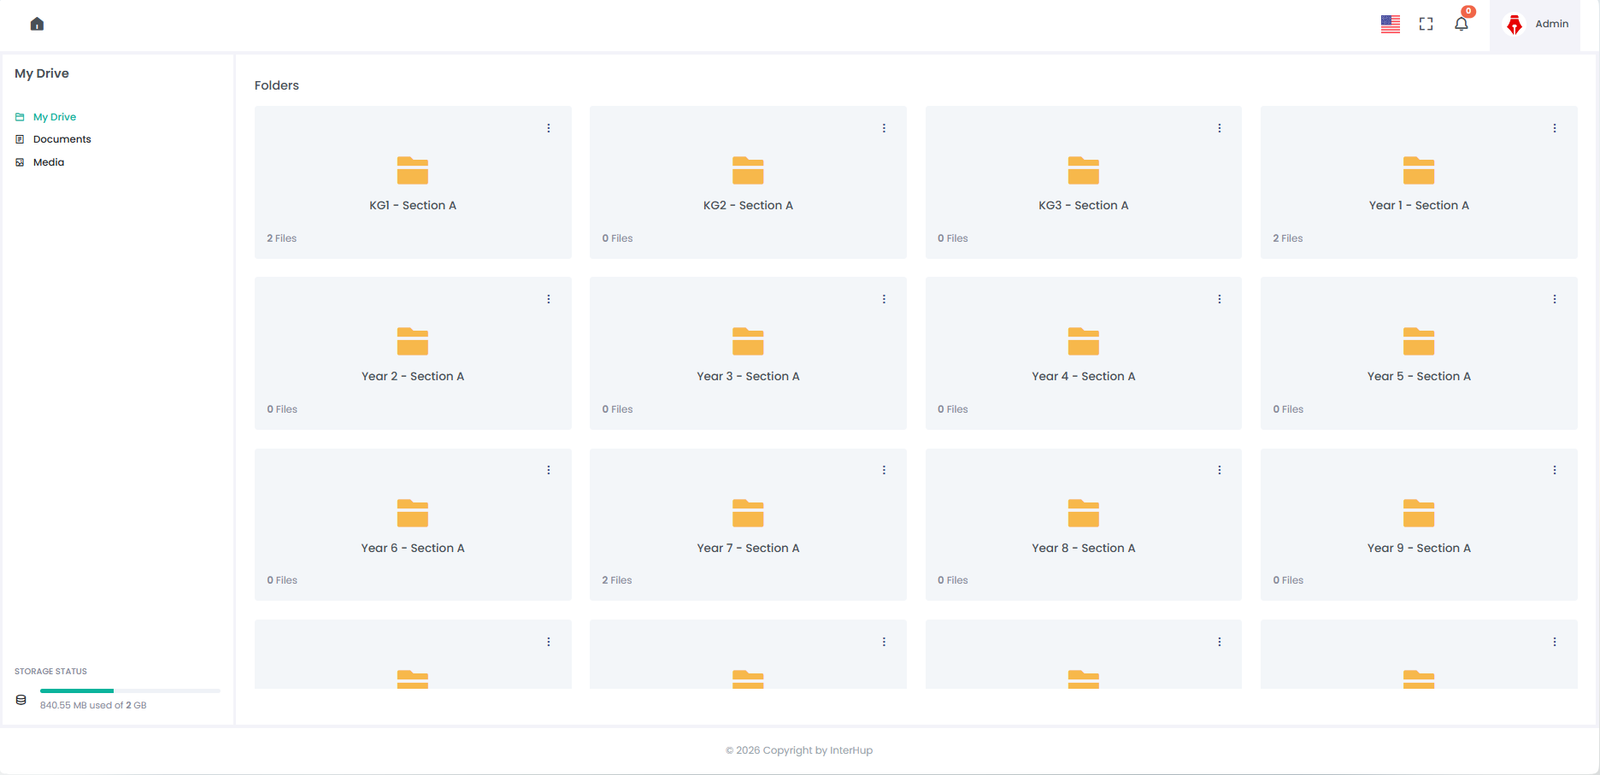Open options menu for KG2 - Section A

click(884, 128)
